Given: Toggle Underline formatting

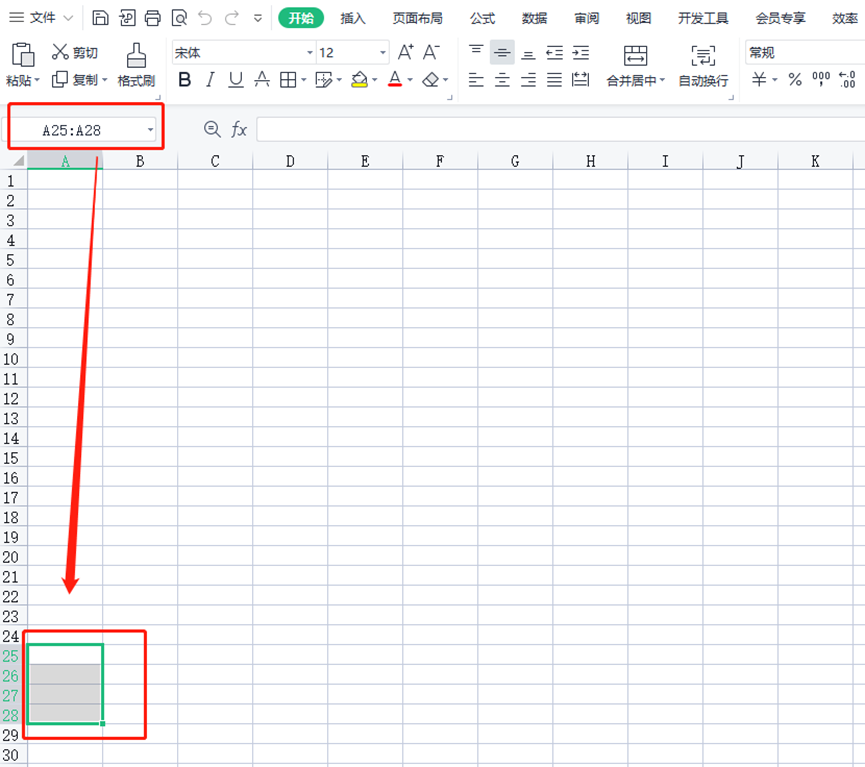Looking at the screenshot, I should point(236,80).
